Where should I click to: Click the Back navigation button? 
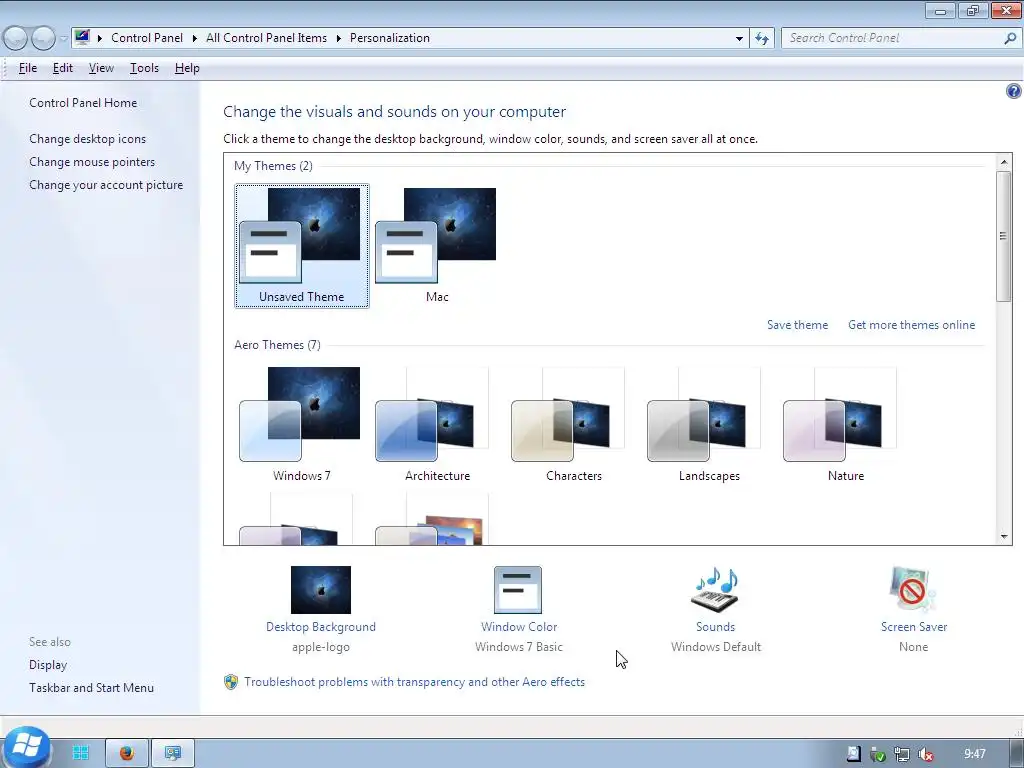coord(16,39)
